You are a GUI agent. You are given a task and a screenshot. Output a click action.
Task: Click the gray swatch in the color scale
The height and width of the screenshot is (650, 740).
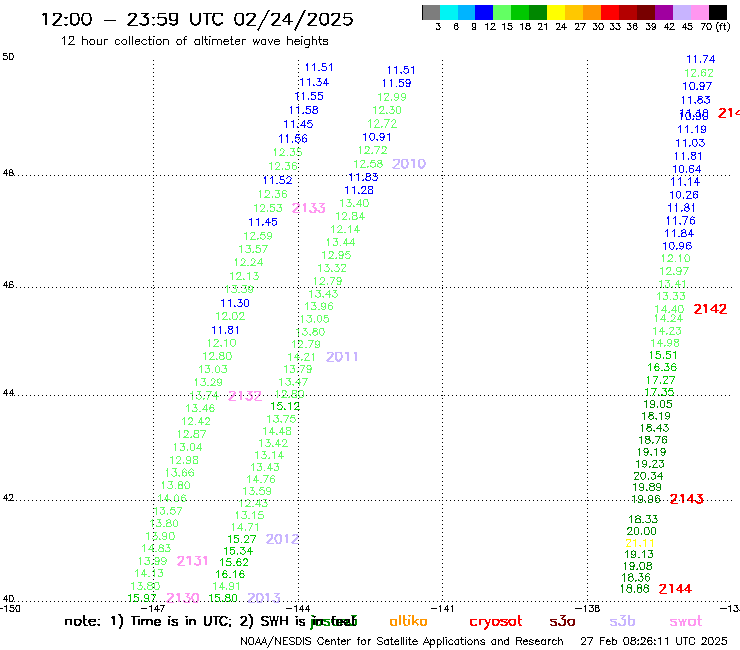coord(431,12)
